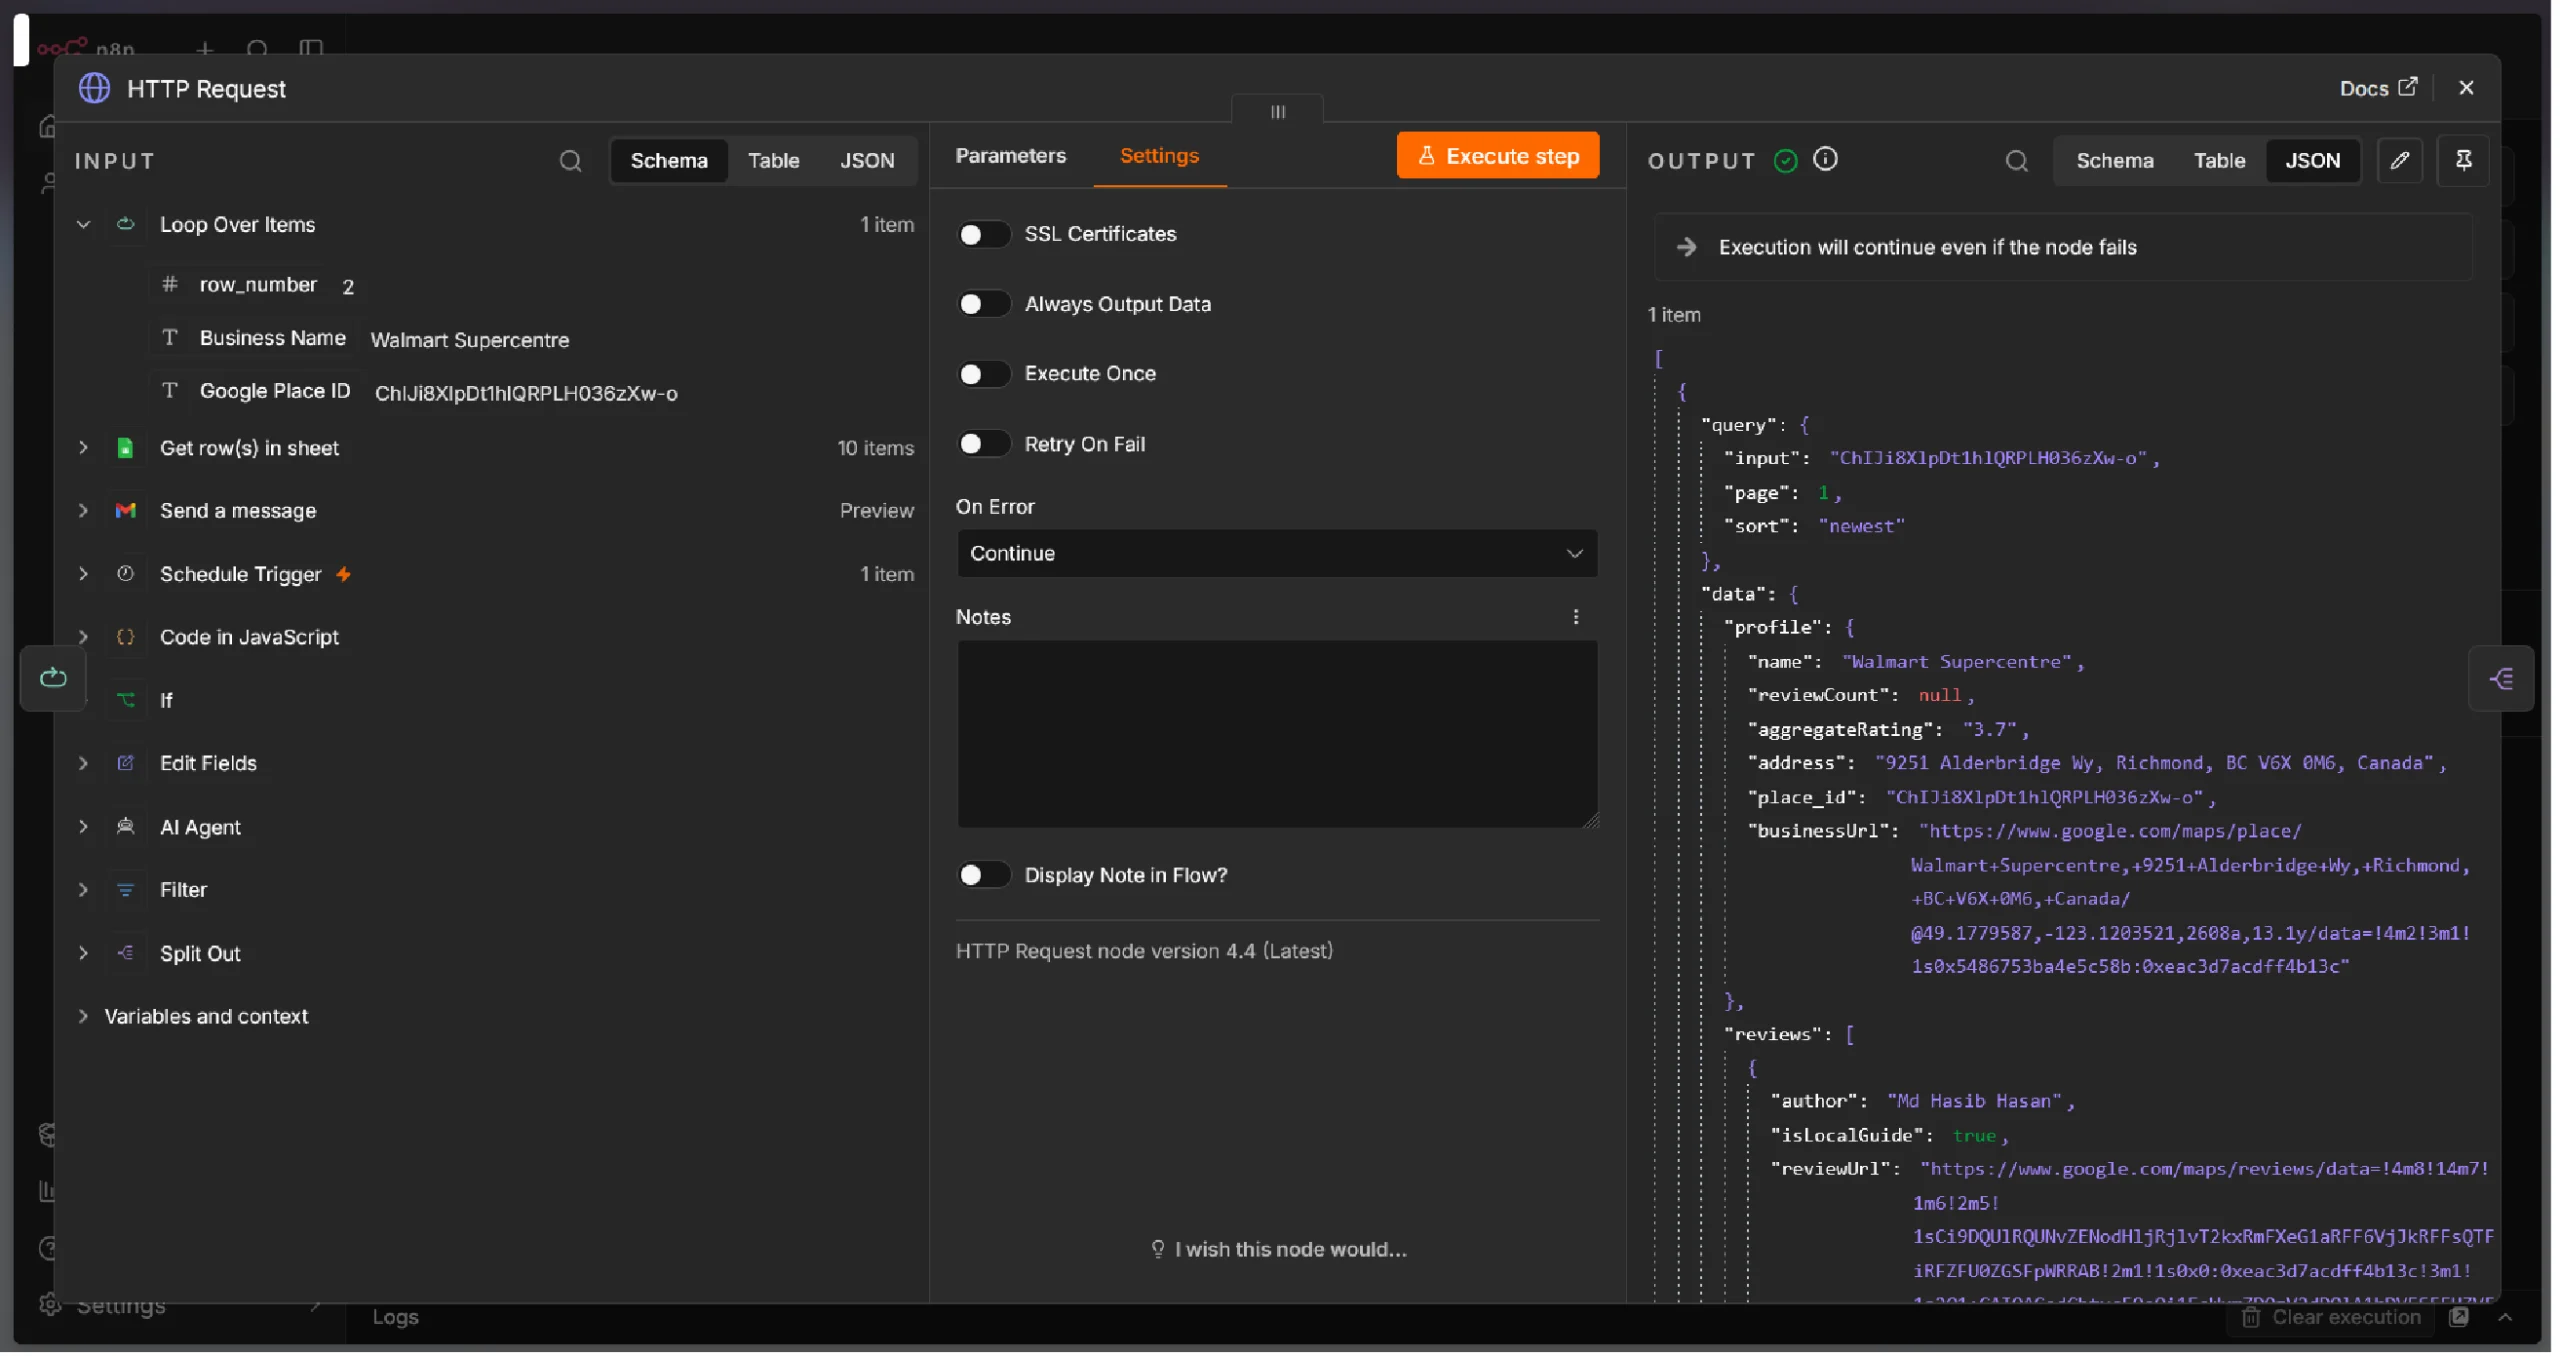The image size is (2560, 1356).
Task: Click I wish this node would link
Action: [x=1278, y=1249]
